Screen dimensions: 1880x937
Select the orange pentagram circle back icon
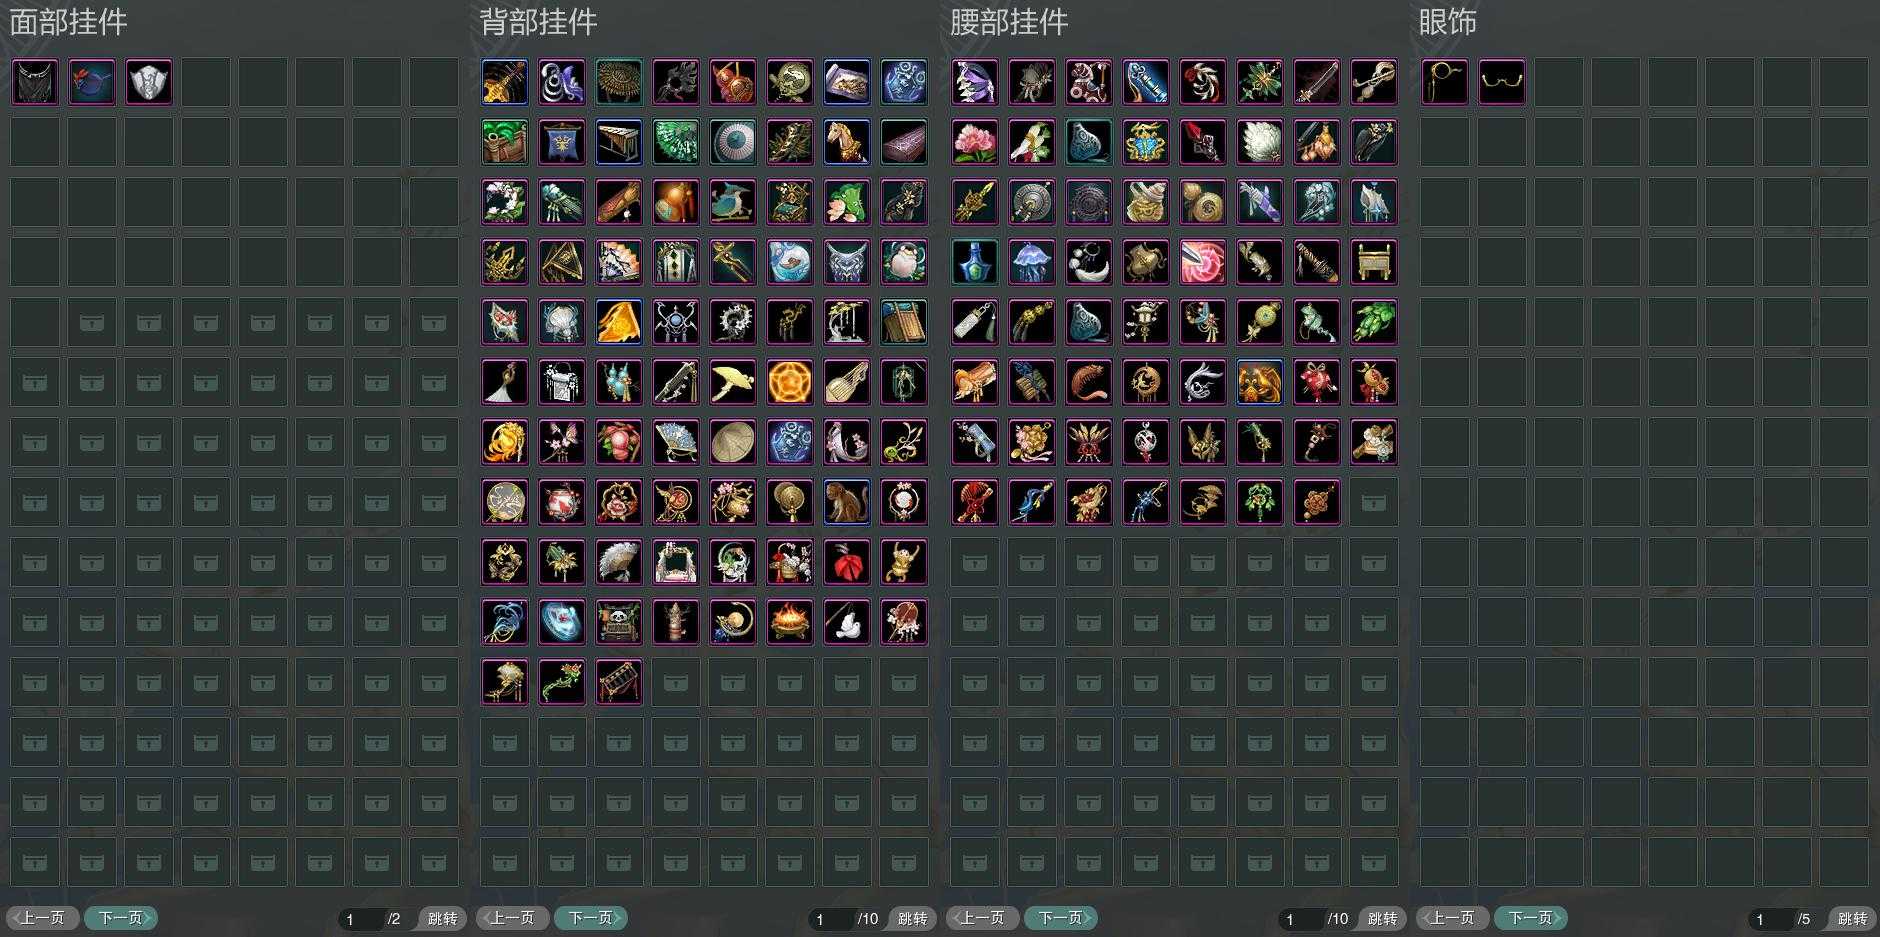(790, 382)
